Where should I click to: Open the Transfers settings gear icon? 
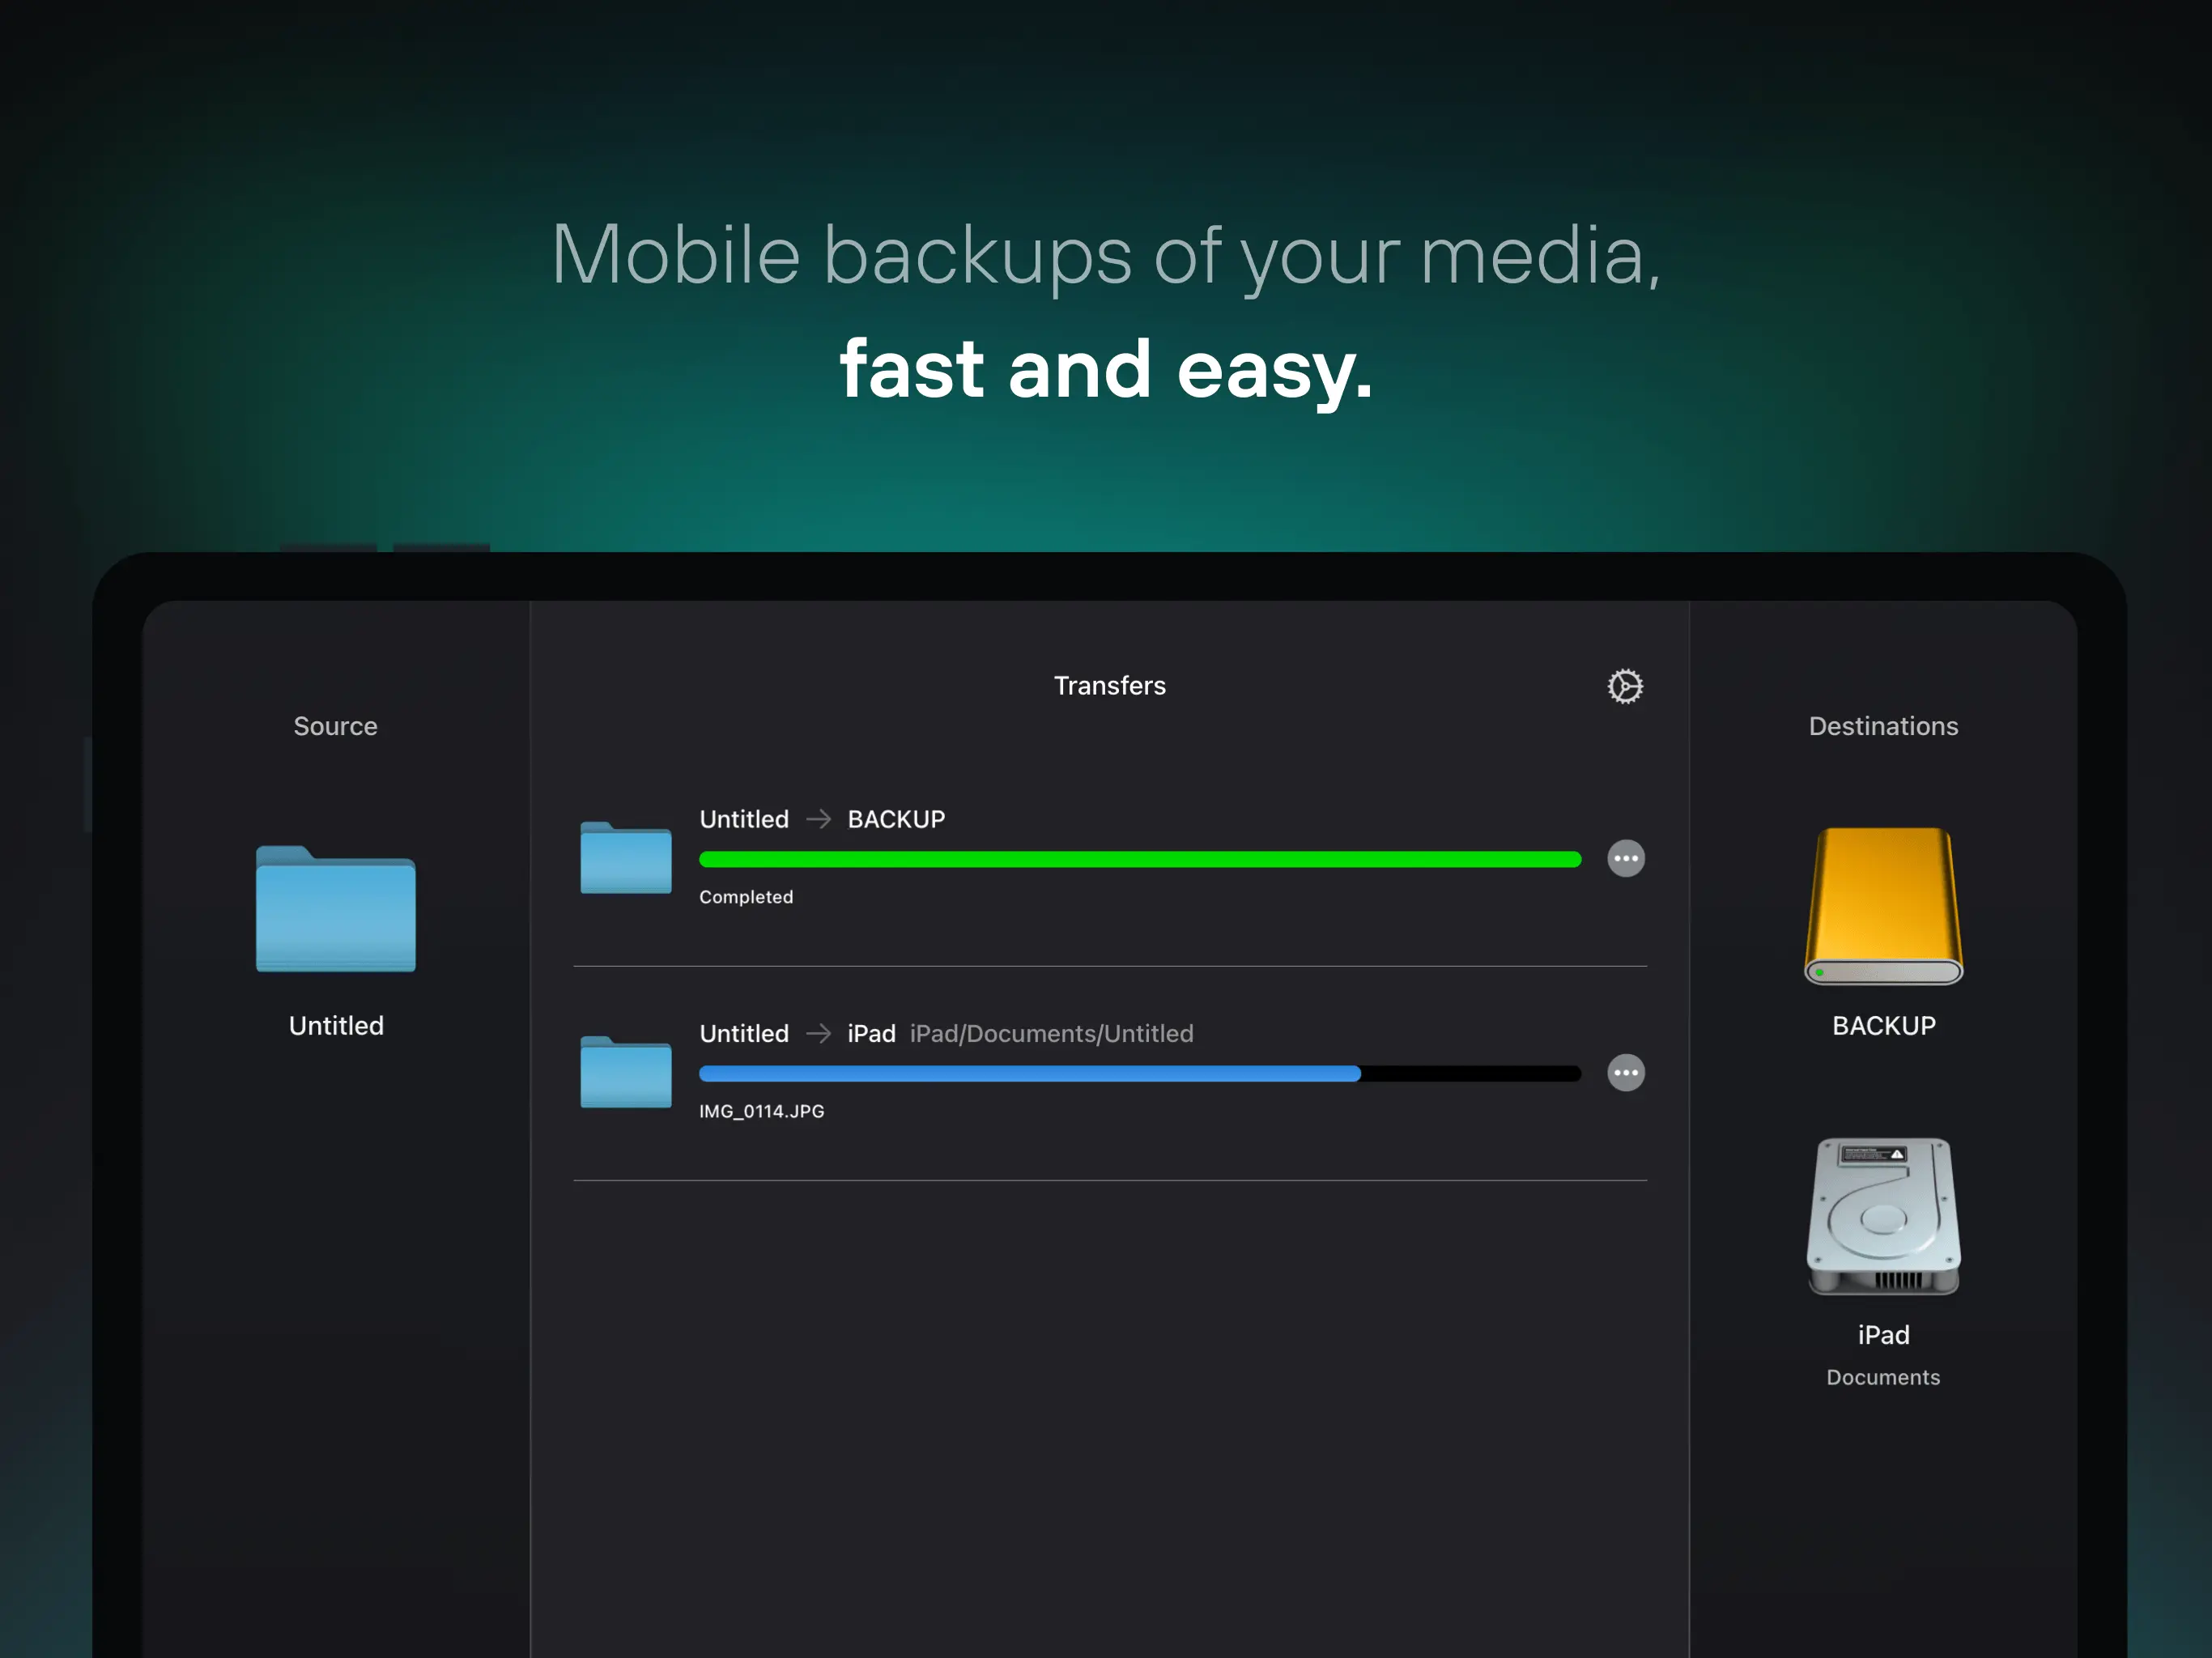click(1625, 686)
